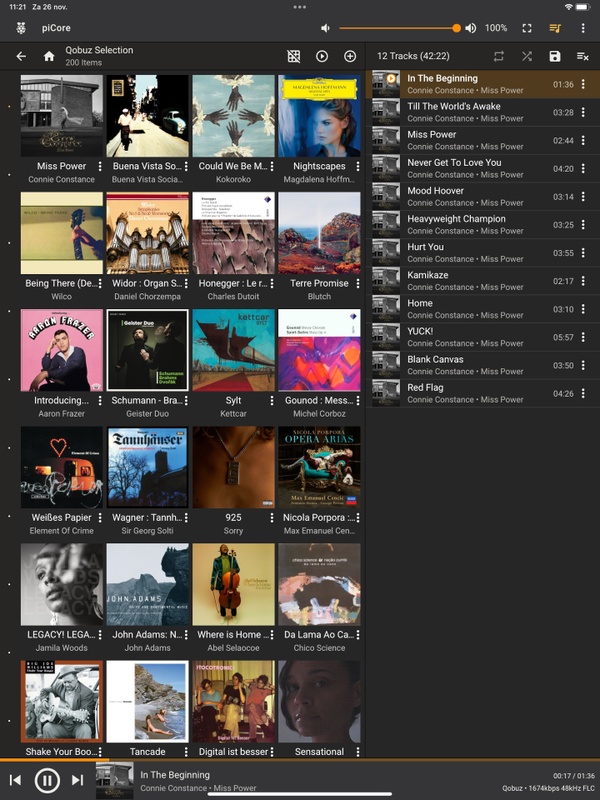Open the piCore player logo menu
The height and width of the screenshot is (800, 600).
(x=21, y=28)
